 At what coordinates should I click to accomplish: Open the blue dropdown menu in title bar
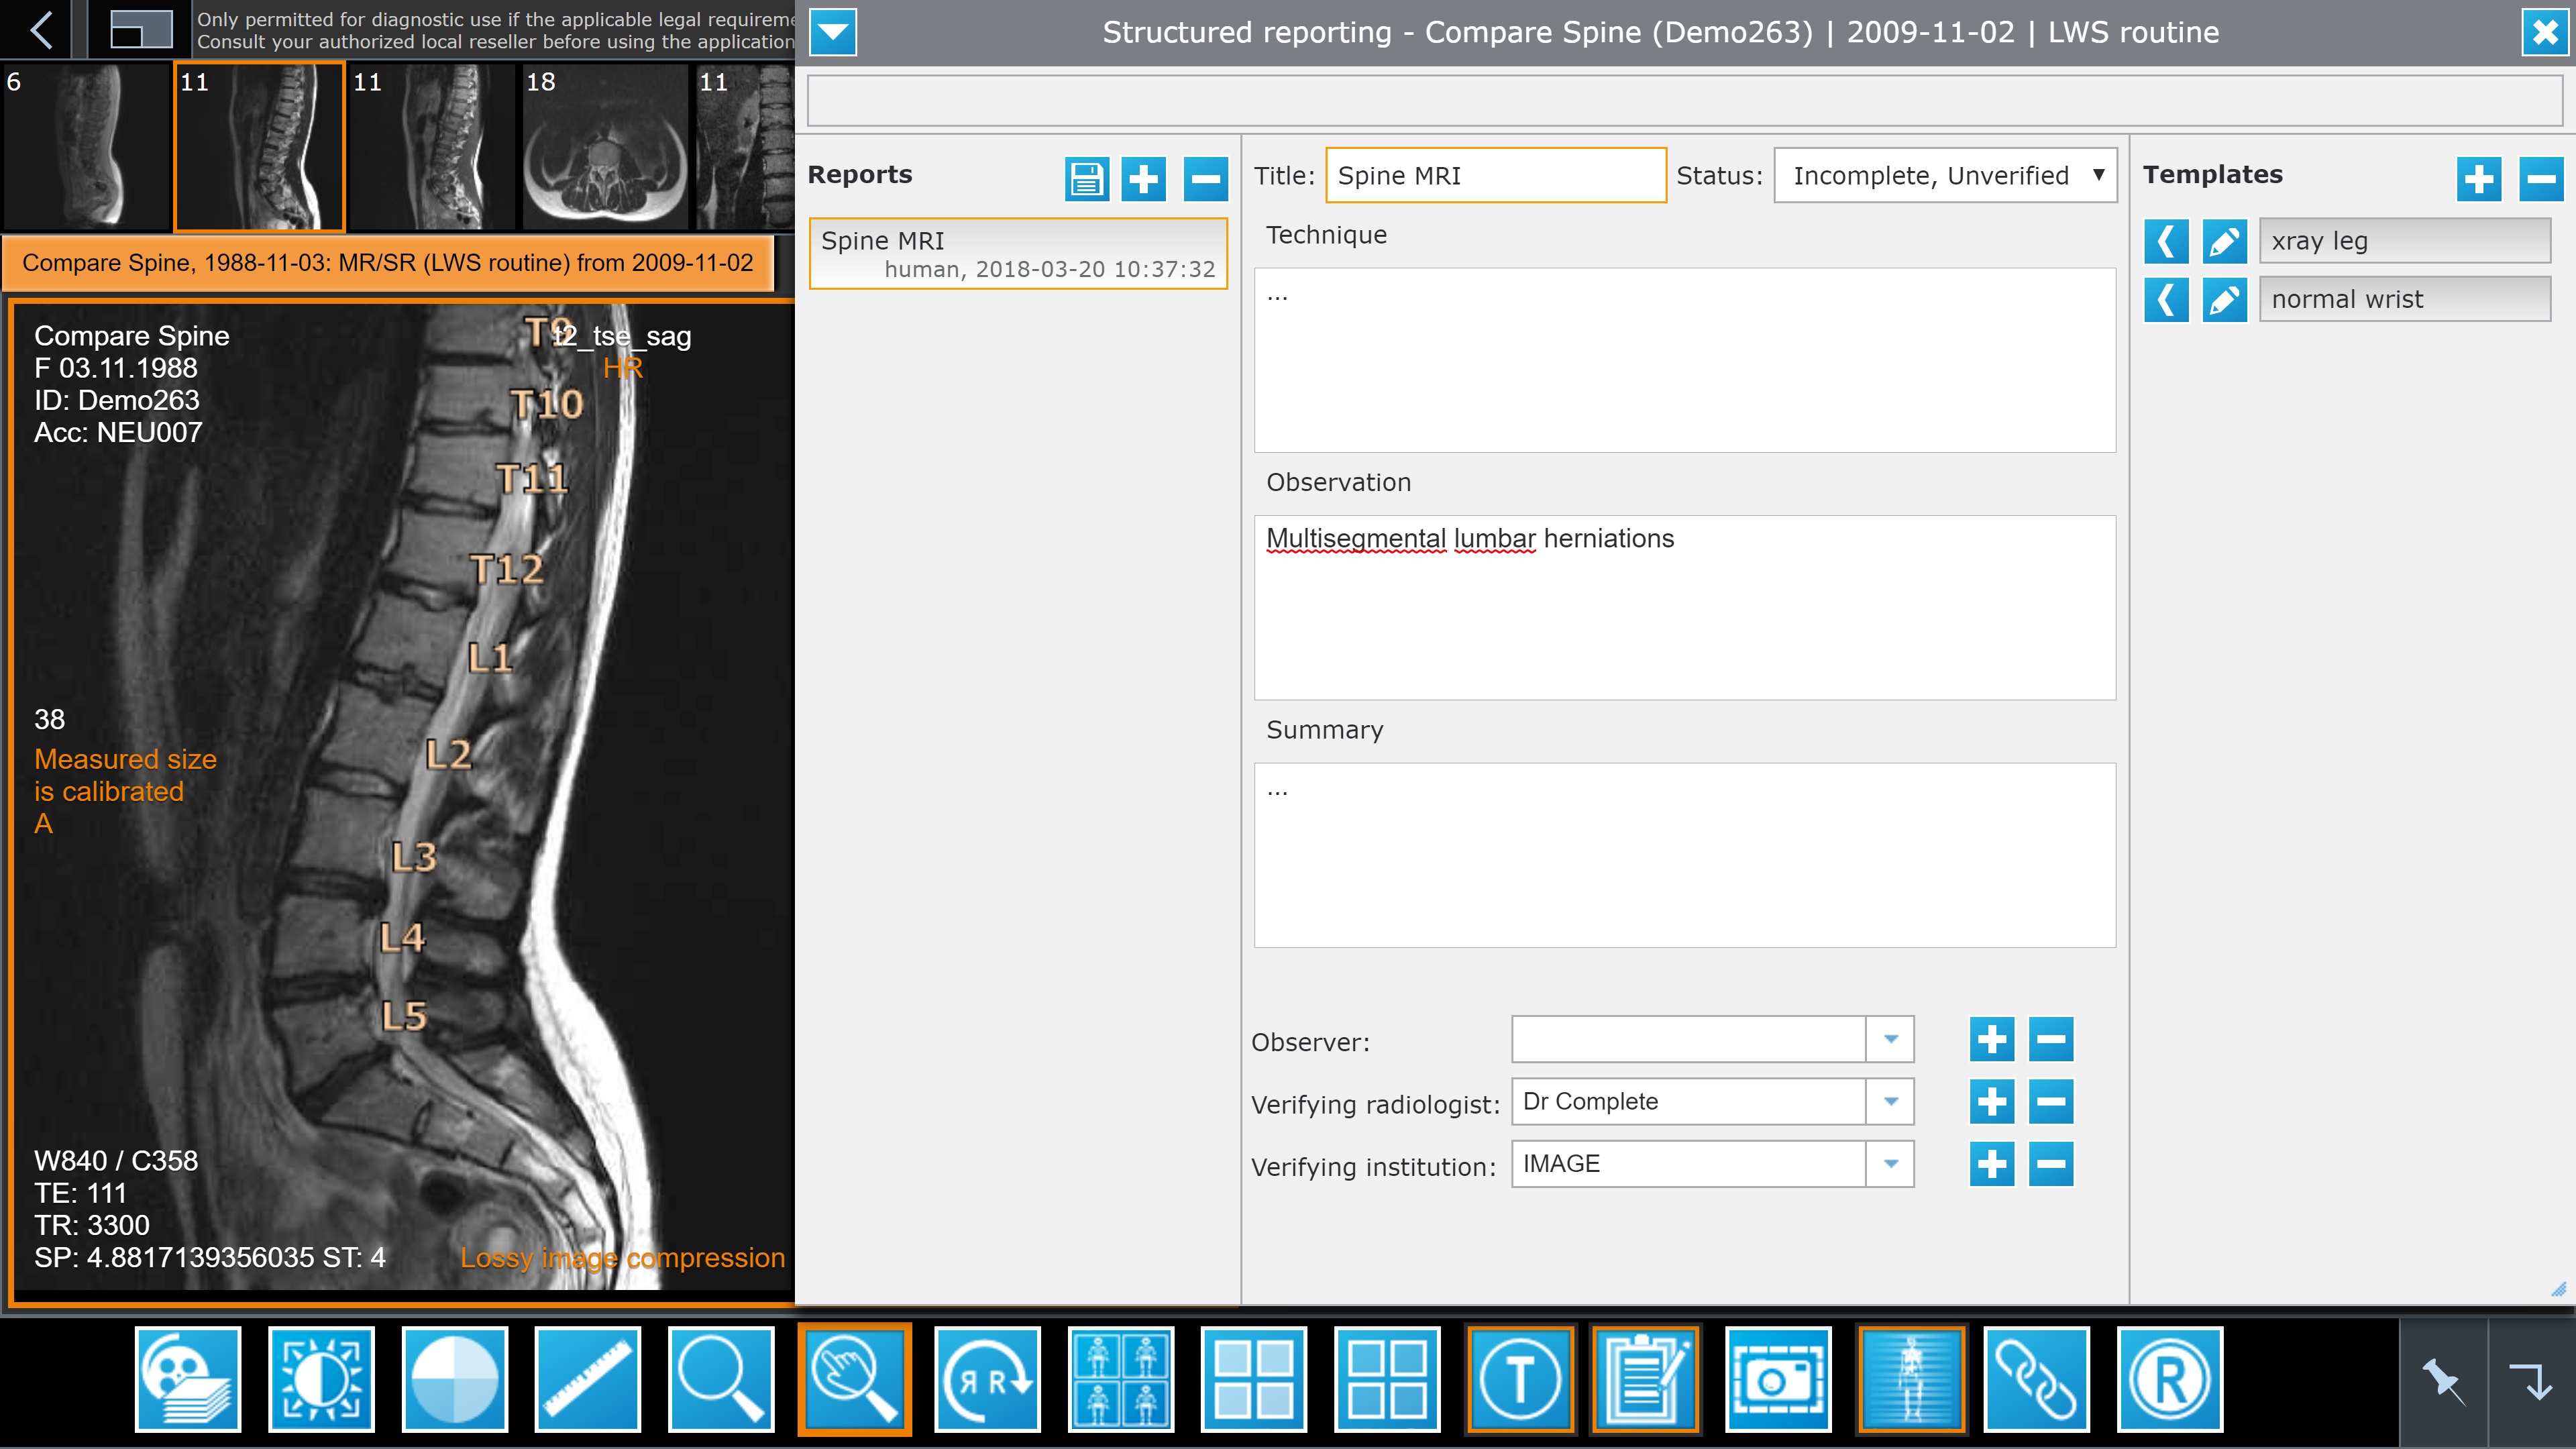coord(832,33)
